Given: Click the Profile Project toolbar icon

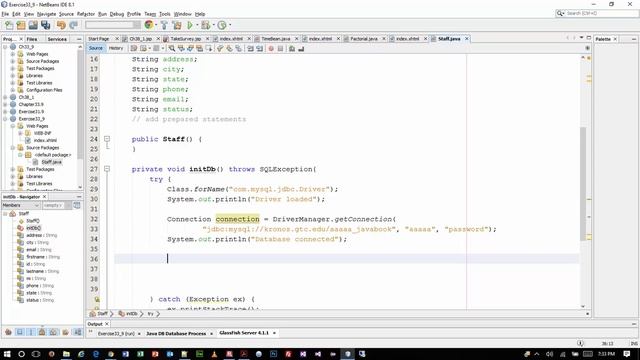Looking at the screenshot, I should coord(222,25).
